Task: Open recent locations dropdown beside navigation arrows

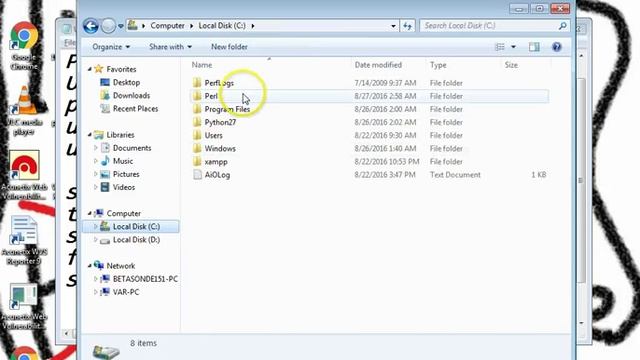Action: (x=121, y=26)
